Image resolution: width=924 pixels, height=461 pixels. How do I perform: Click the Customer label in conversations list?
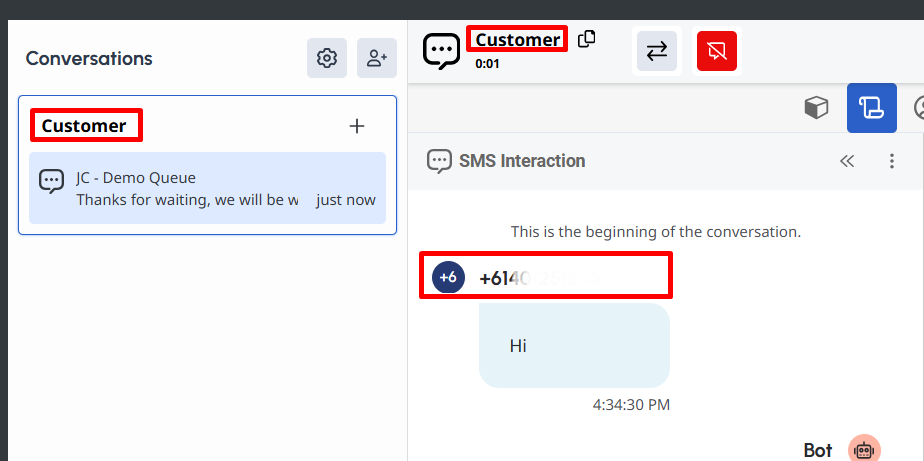pos(85,126)
